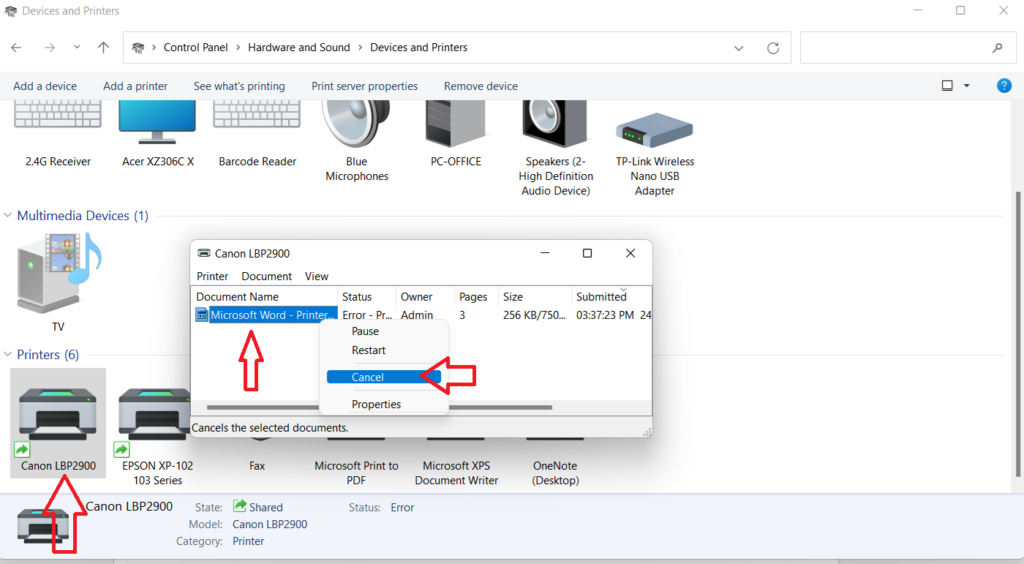Click the Multimedia Devices (1) group heading

click(82, 215)
